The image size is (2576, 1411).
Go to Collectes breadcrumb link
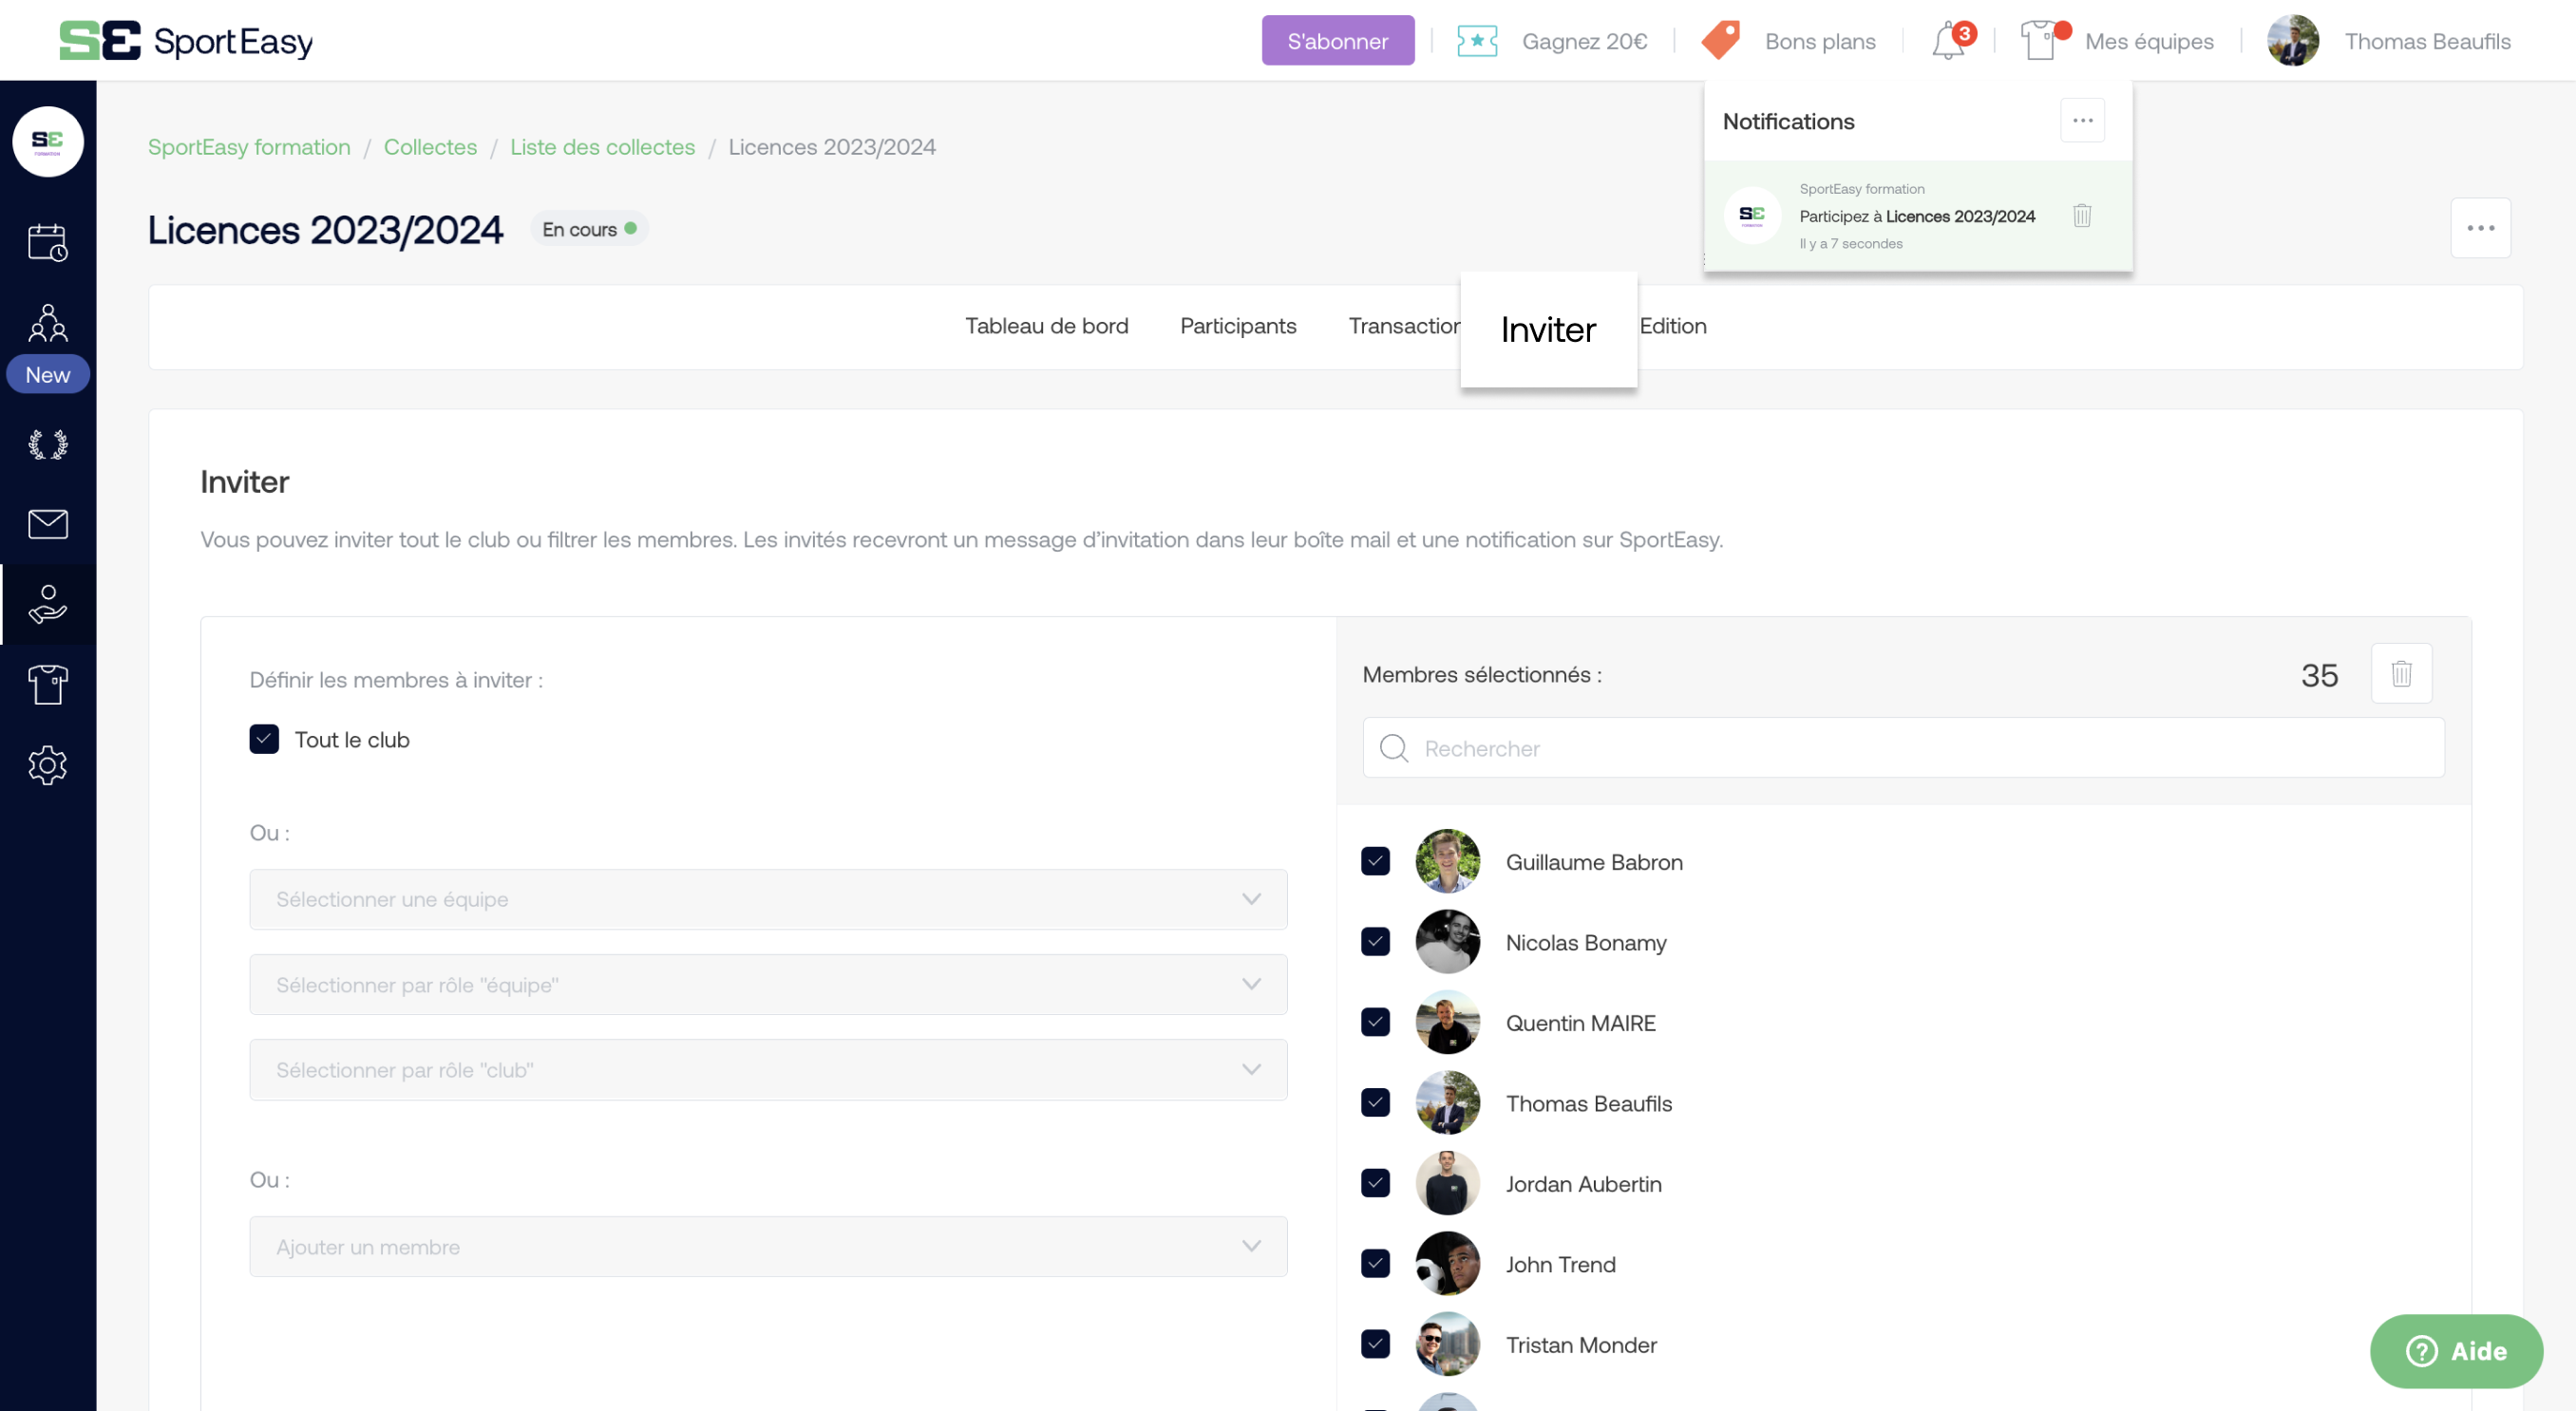[430, 147]
